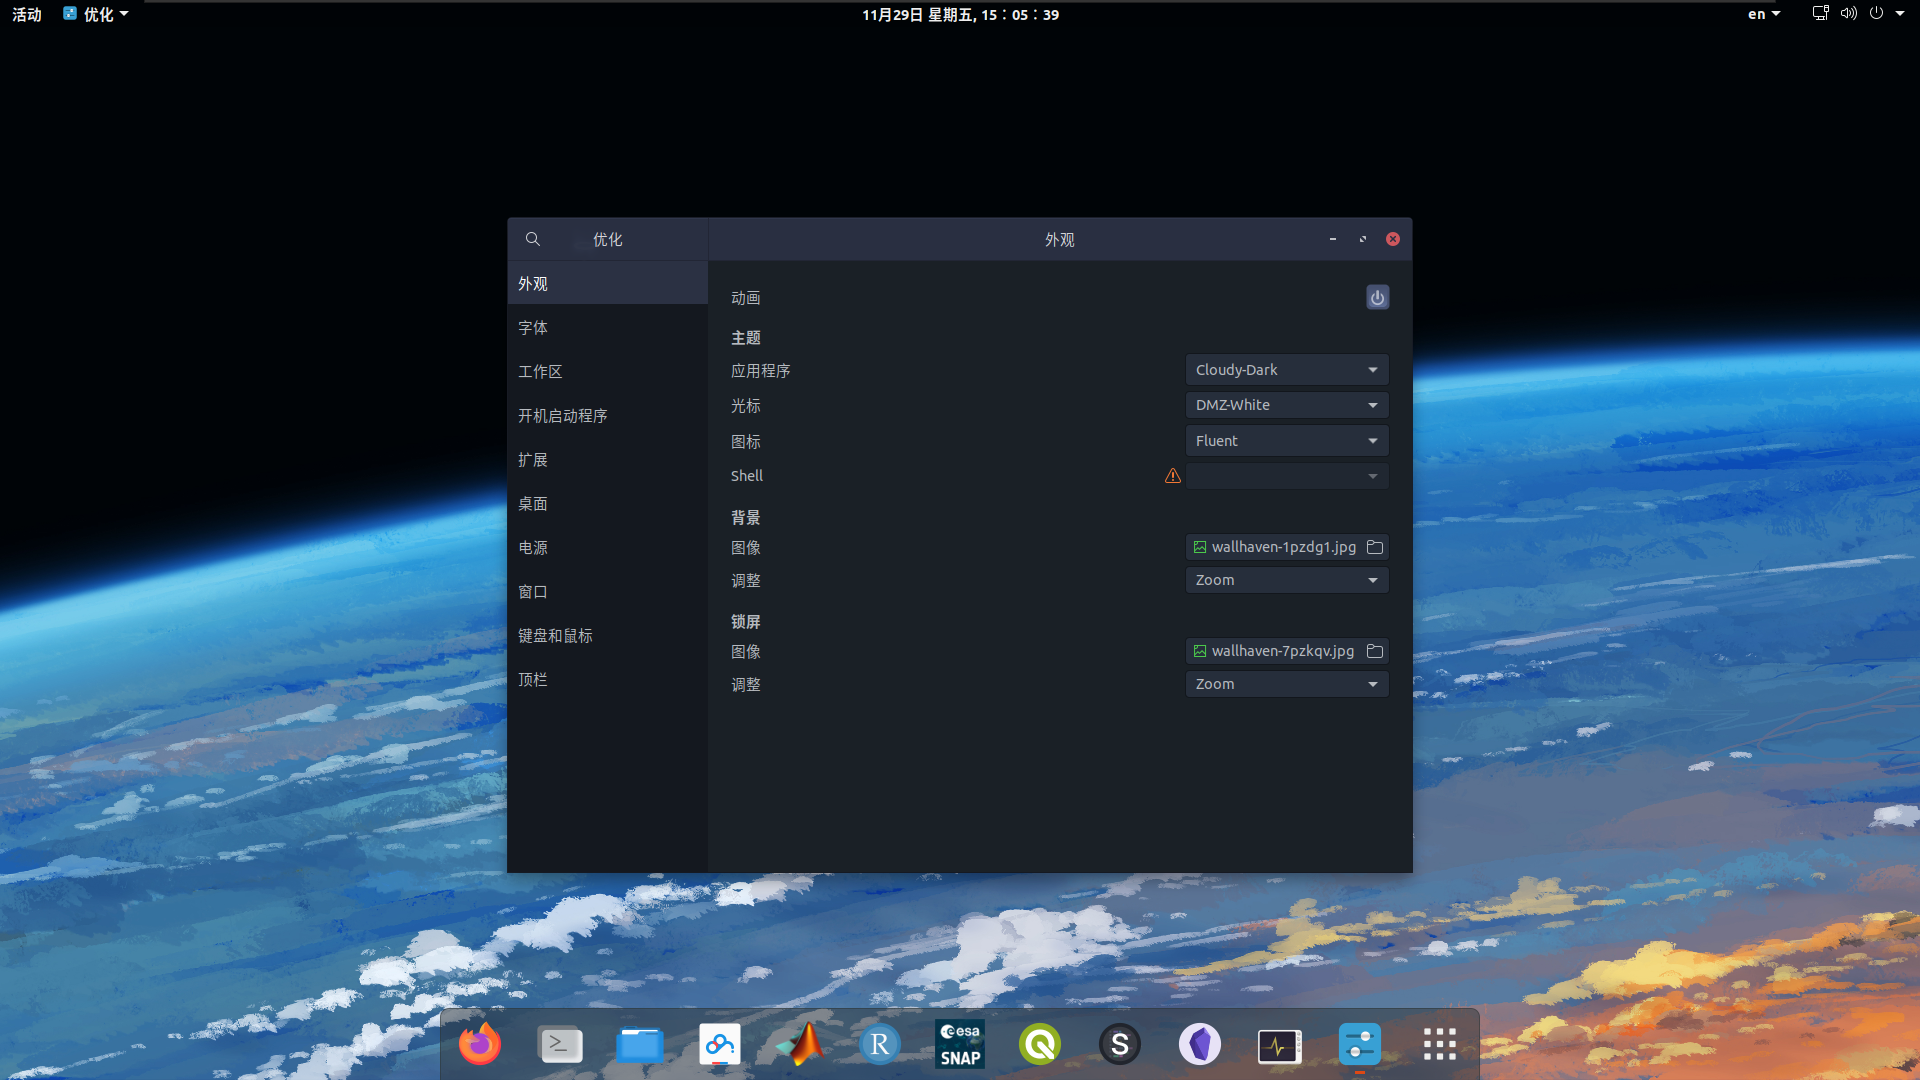Select 字体 in the sidebar
1920x1080 pixels.
(607, 328)
